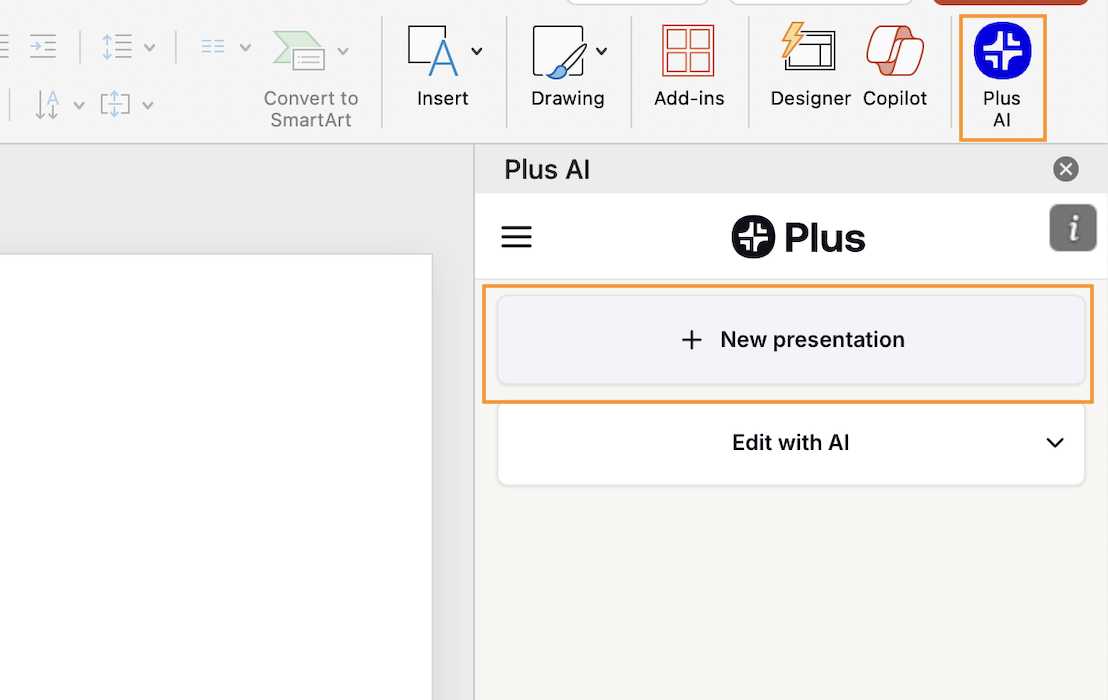Click the Plus AI pane title

pos(546,170)
